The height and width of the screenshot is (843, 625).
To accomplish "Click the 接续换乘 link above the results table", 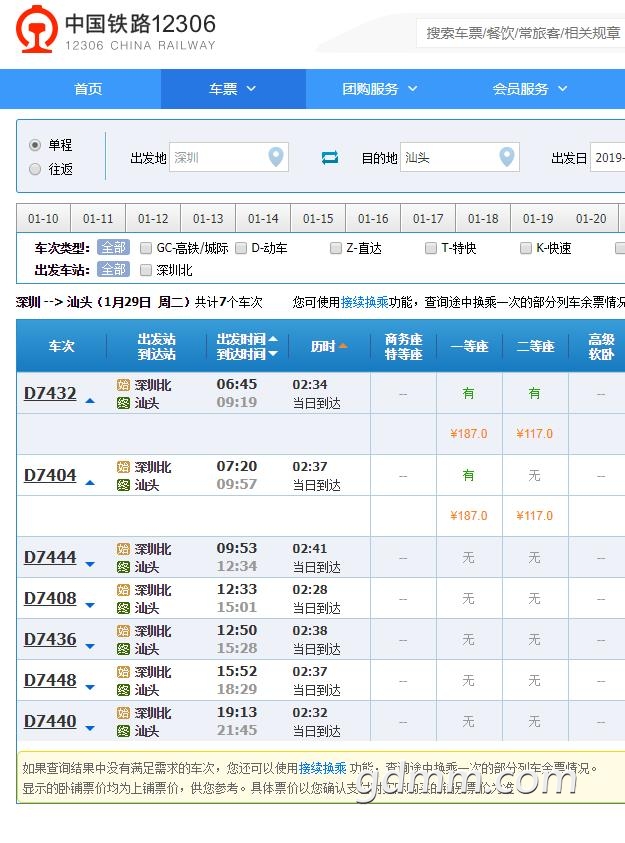I will [364, 302].
